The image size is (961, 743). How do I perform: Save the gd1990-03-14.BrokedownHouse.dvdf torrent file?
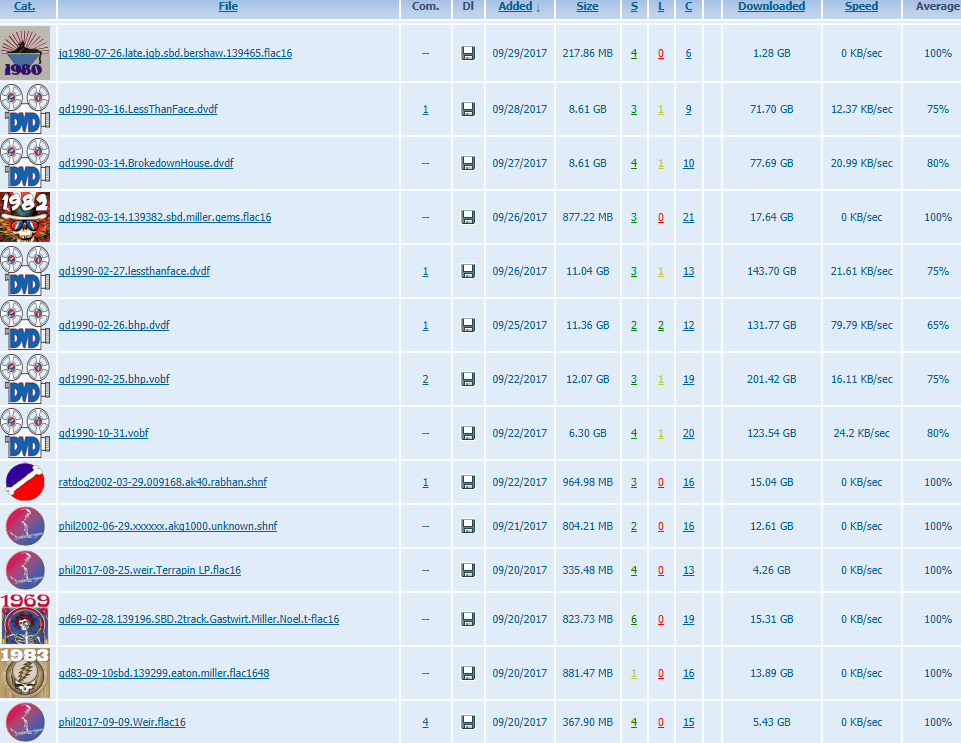[468, 163]
